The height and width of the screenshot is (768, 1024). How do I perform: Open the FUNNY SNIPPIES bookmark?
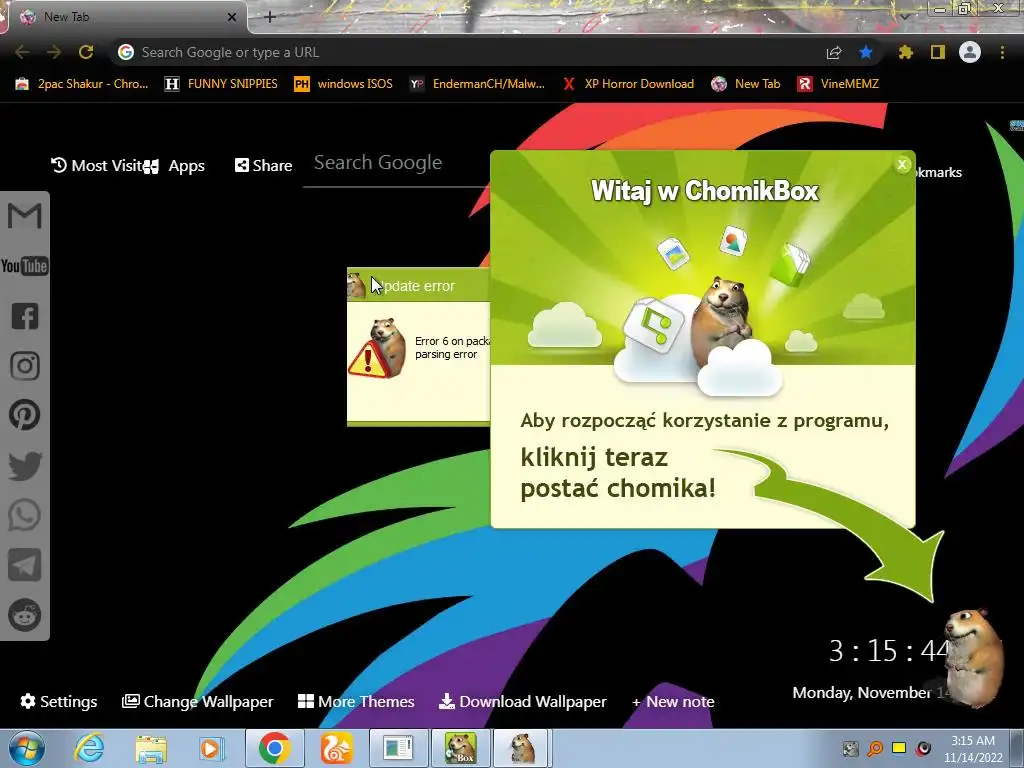pos(221,84)
